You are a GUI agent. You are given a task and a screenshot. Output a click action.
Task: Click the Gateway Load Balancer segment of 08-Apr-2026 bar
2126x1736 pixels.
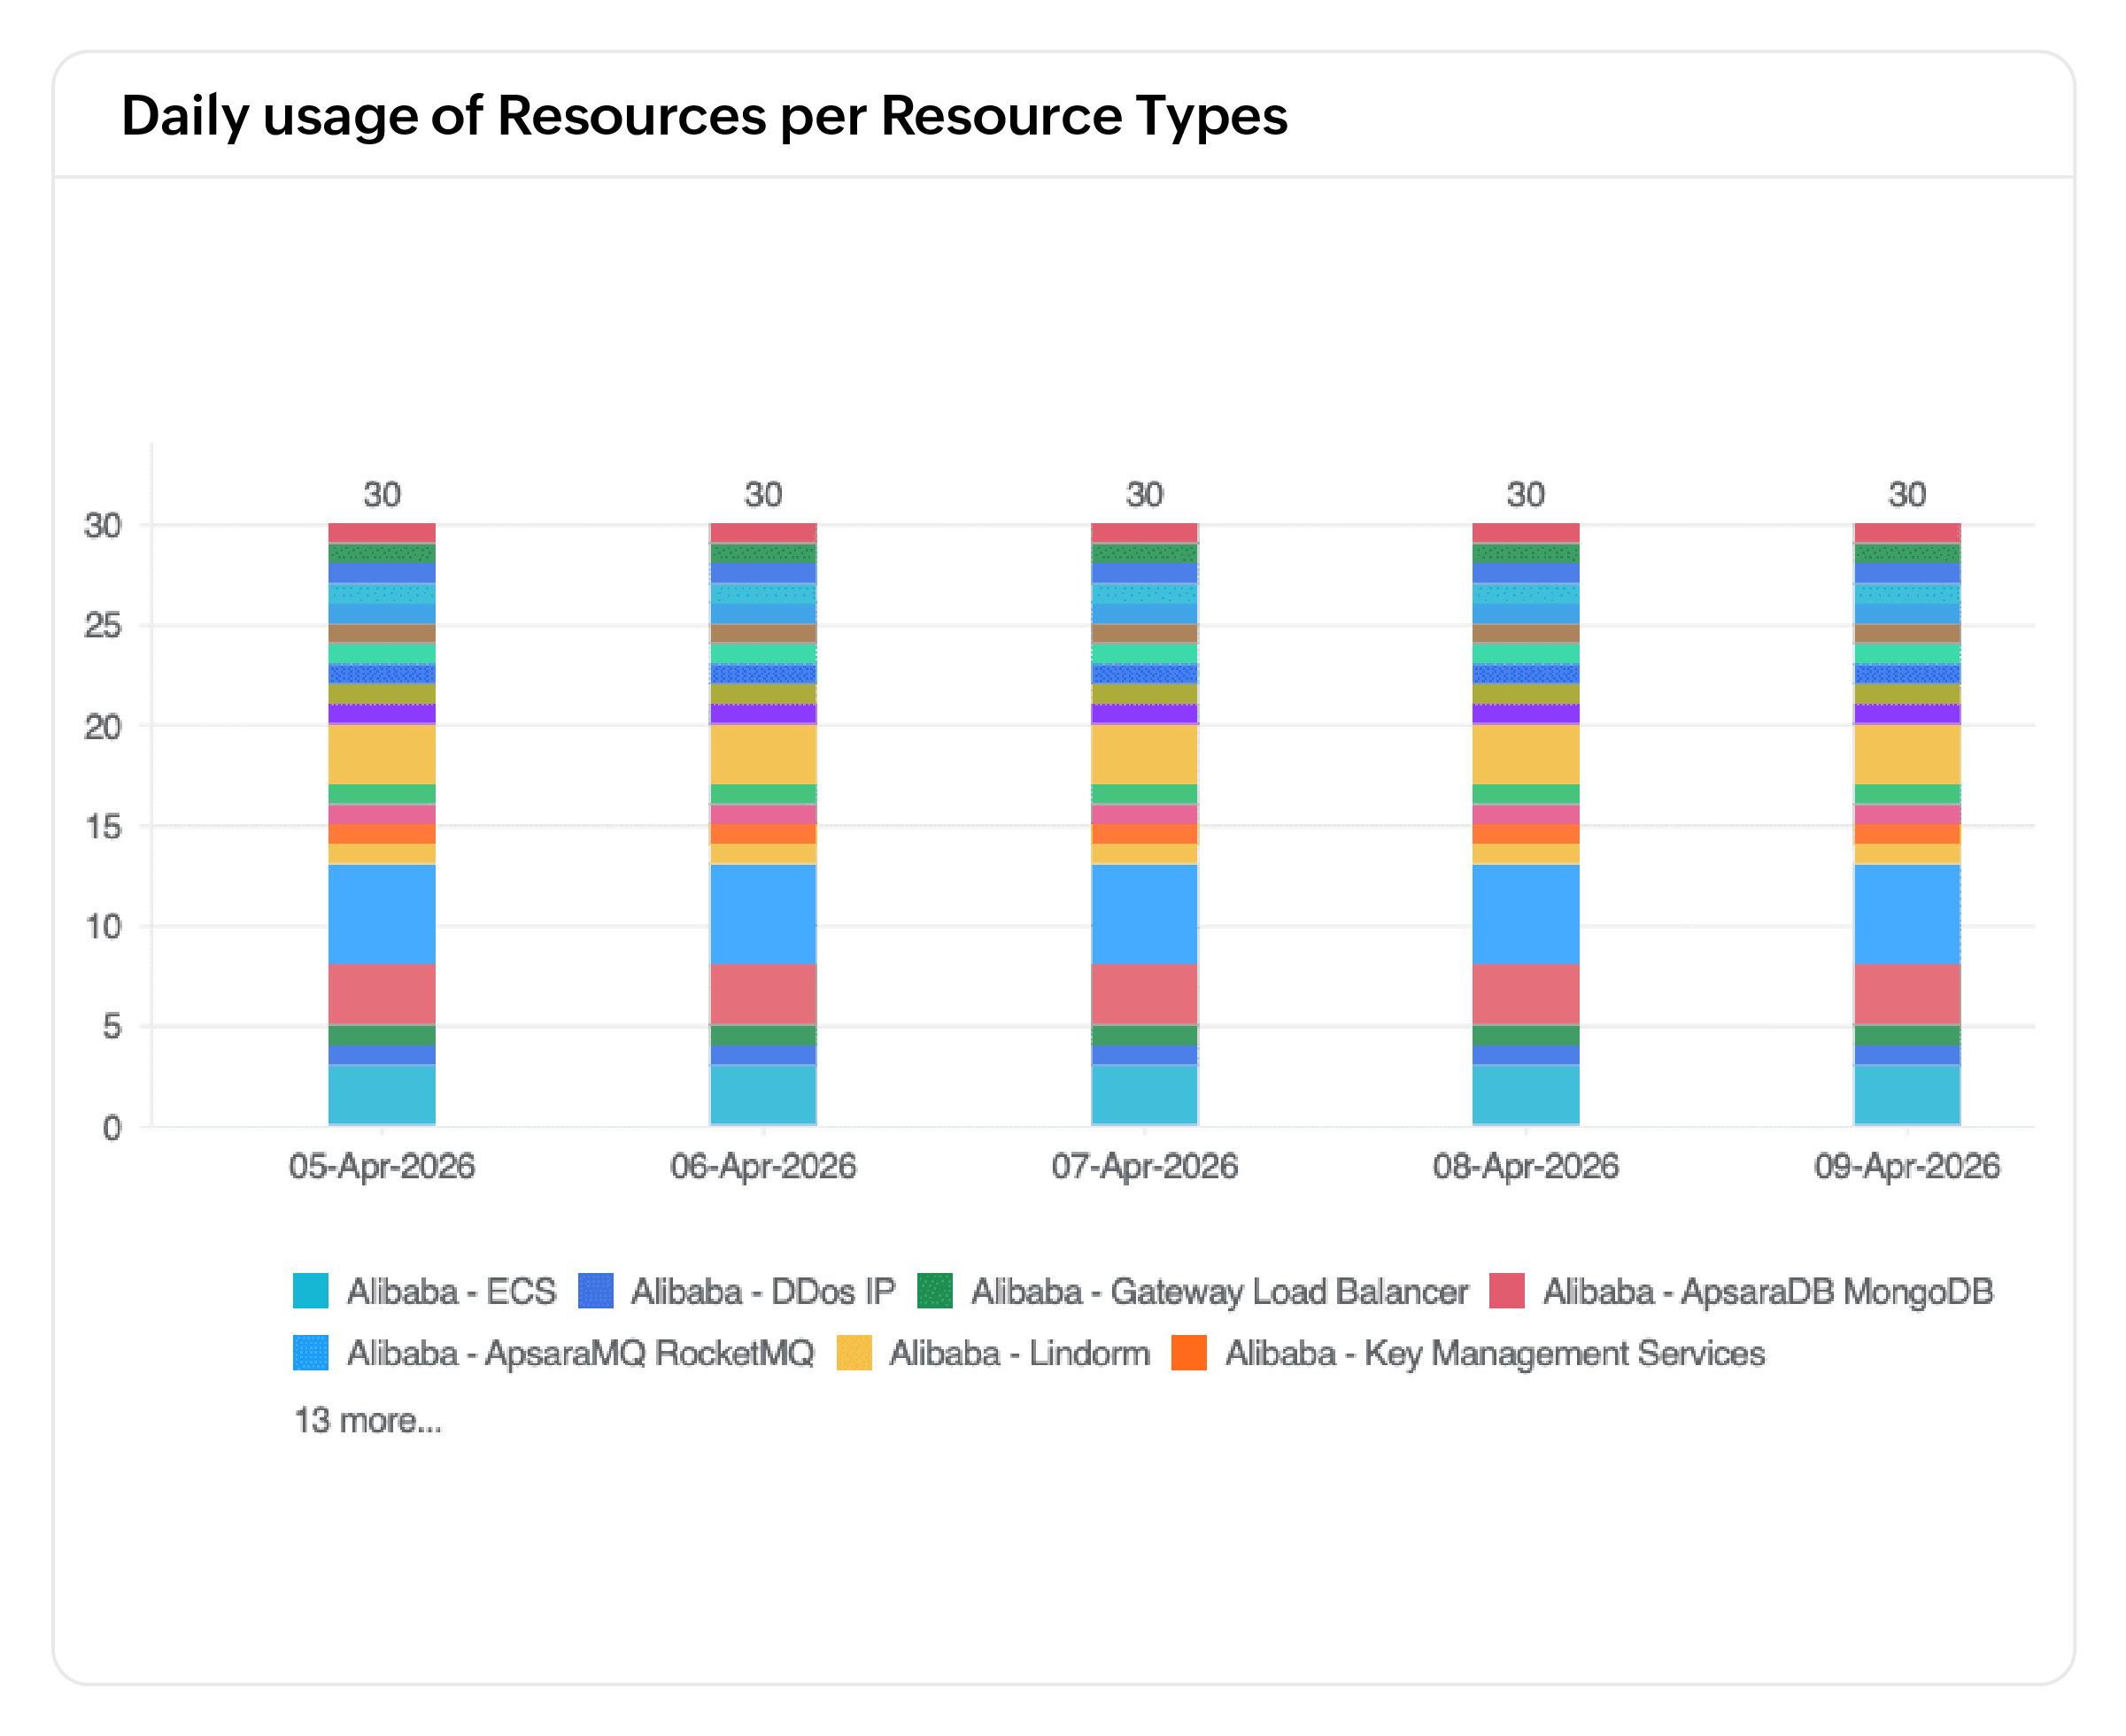1526,1035
